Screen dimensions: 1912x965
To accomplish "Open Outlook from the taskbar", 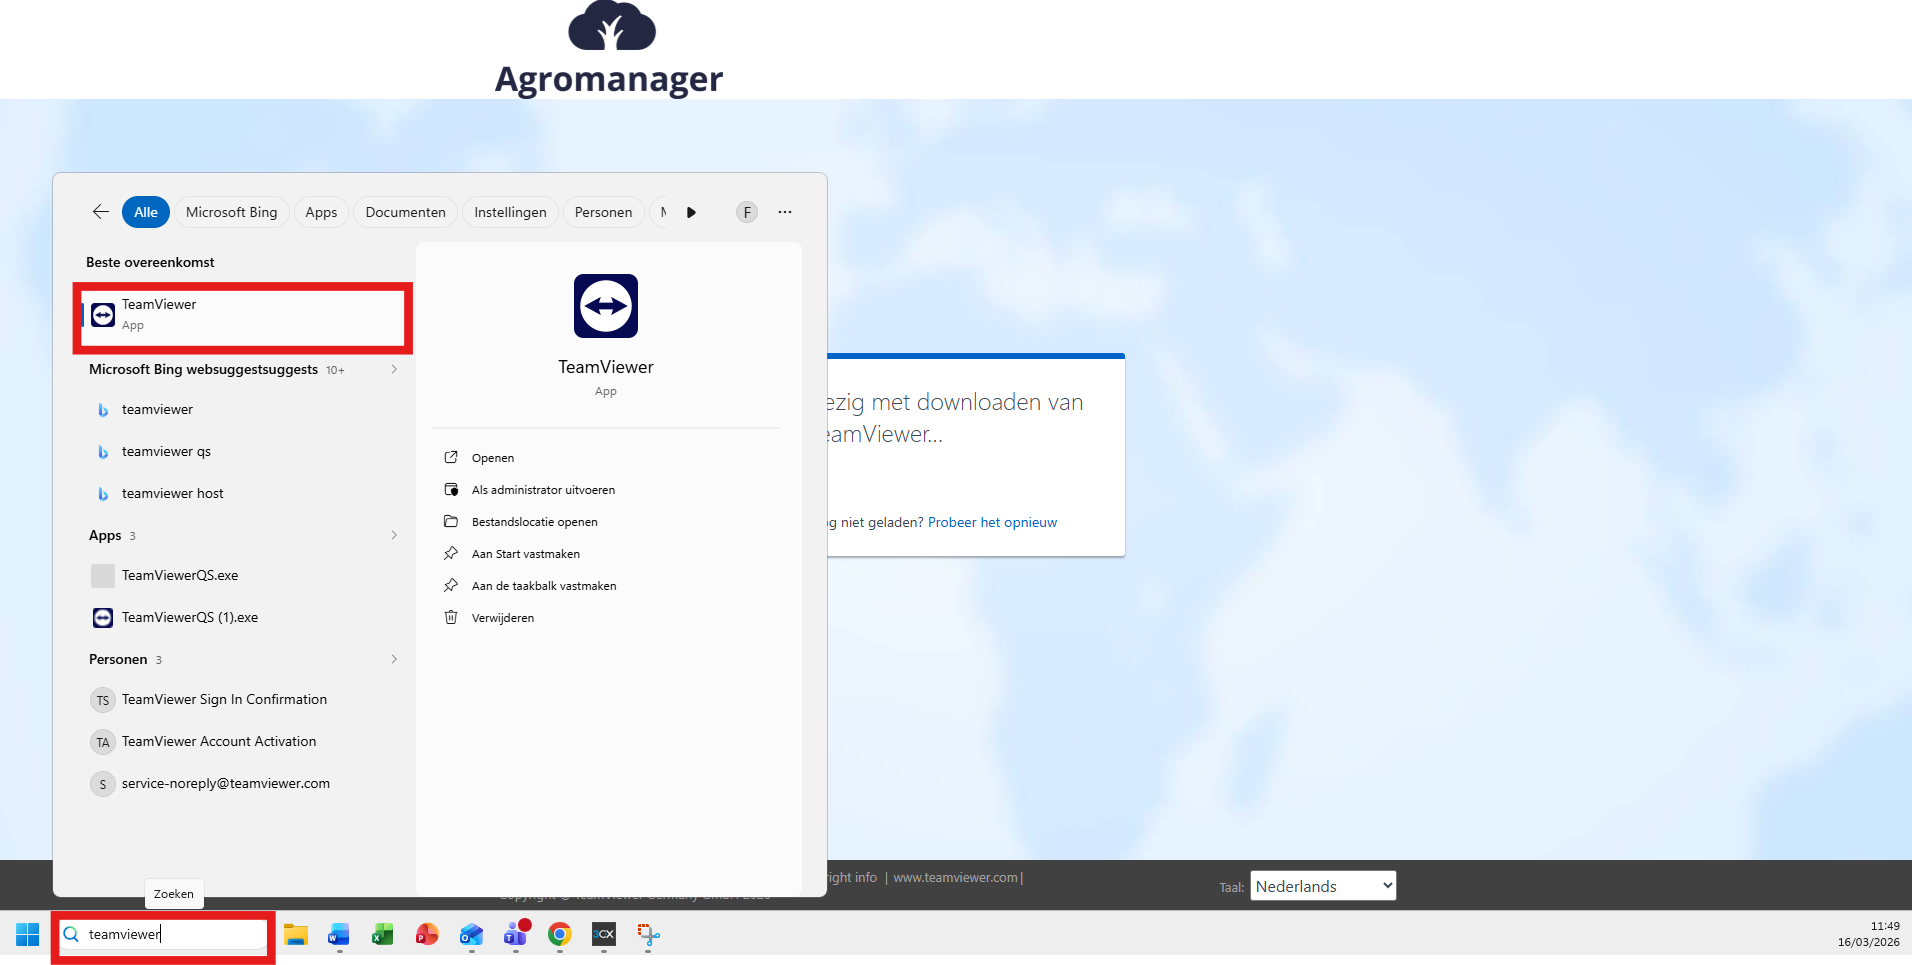I will [471, 935].
